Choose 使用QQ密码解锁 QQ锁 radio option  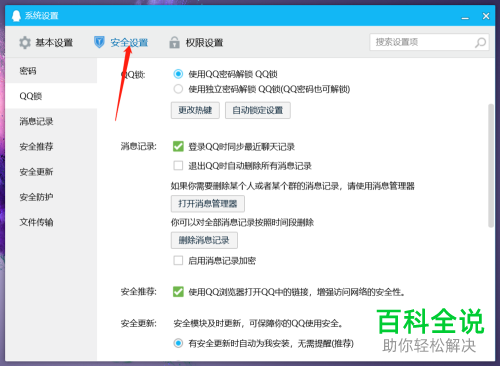[178, 74]
